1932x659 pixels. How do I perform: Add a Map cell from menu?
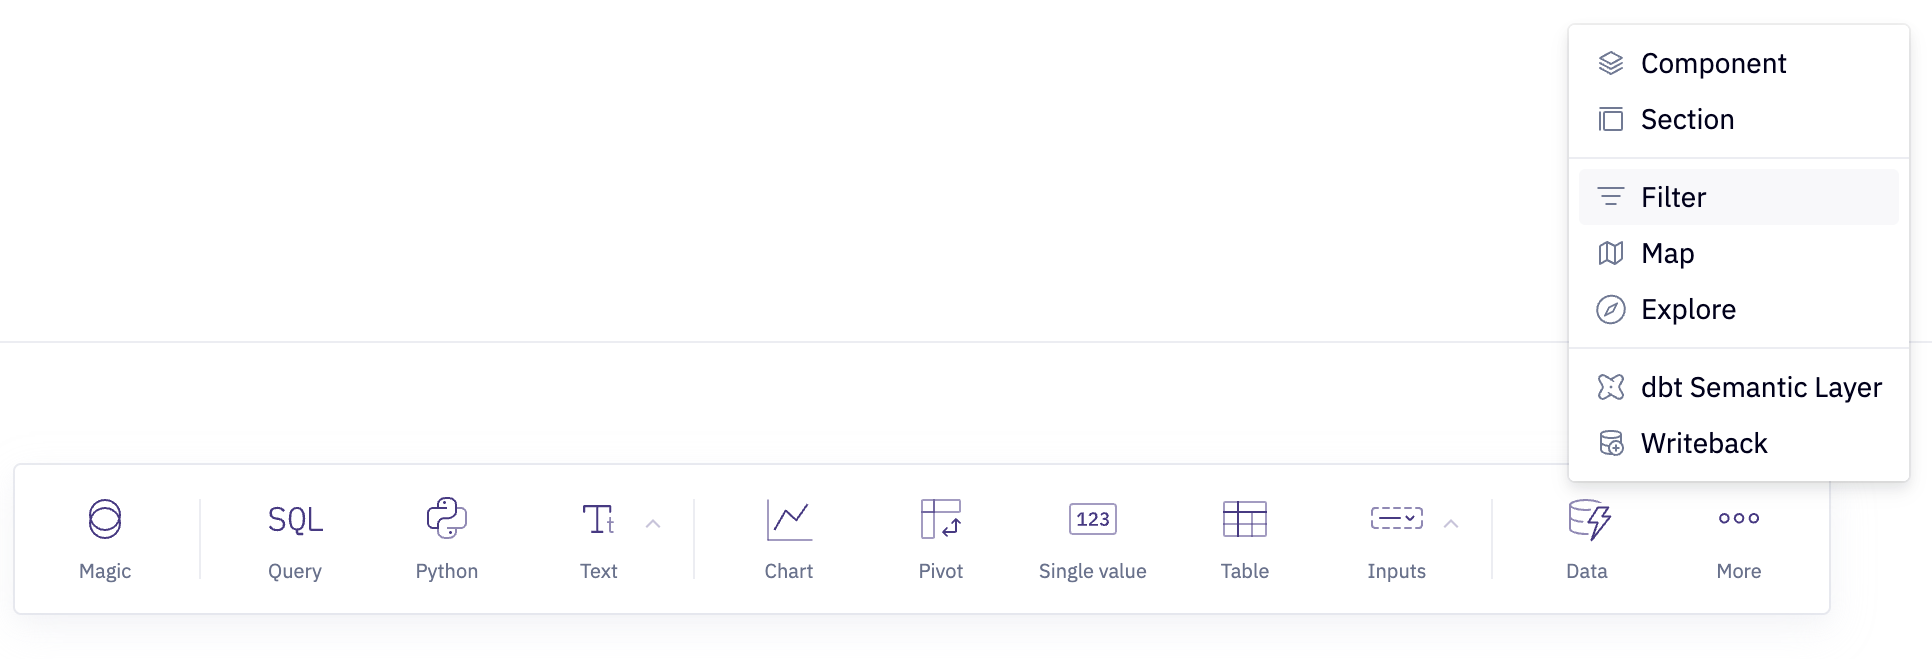1667,253
